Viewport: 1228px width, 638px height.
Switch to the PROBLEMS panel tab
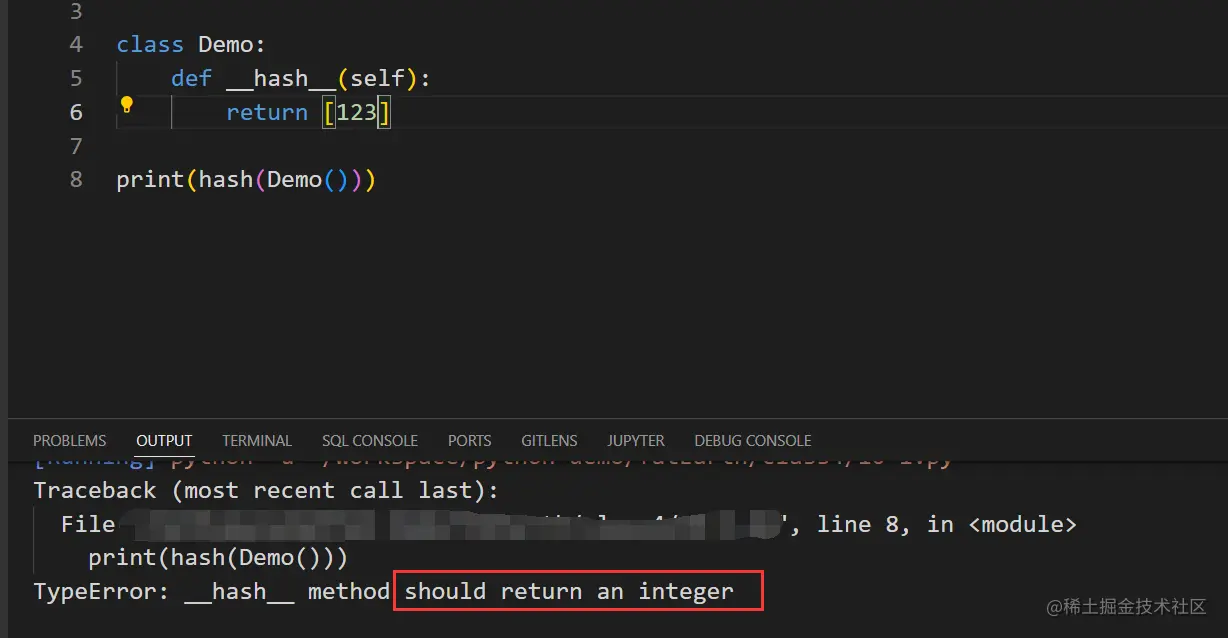tap(69, 440)
